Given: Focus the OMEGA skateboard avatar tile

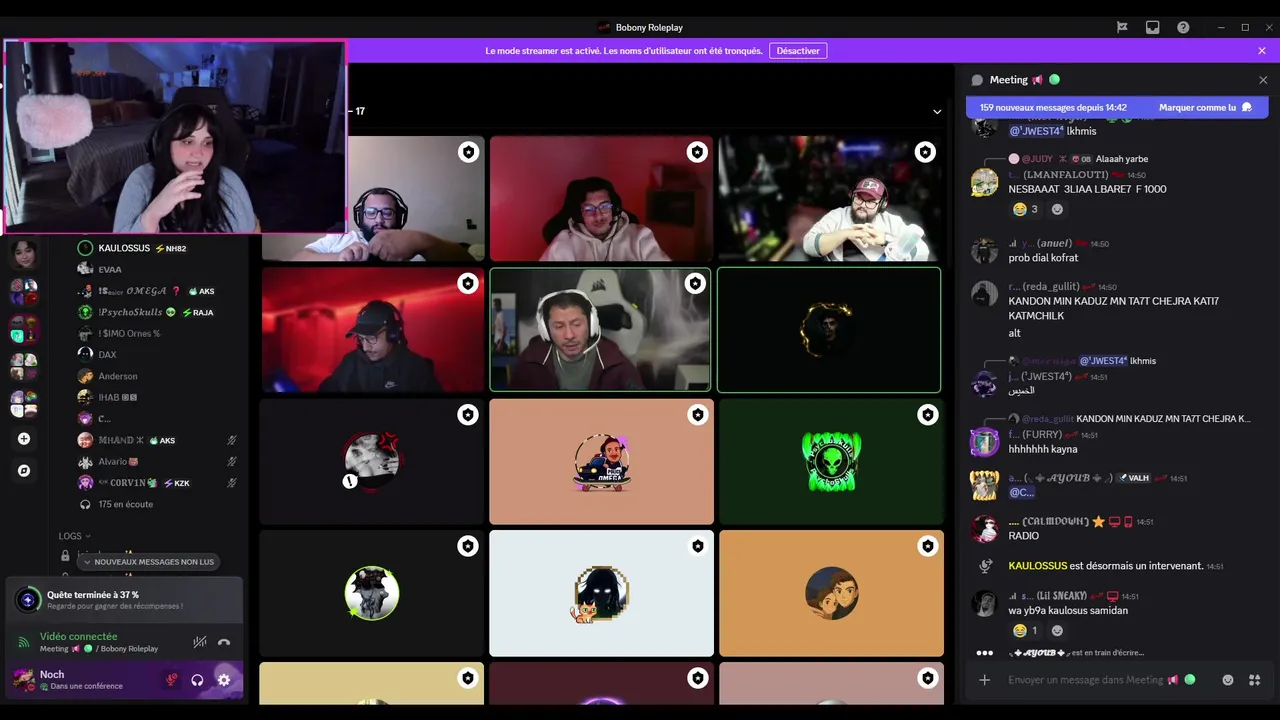Looking at the screenshot, I should coord(601,462).
